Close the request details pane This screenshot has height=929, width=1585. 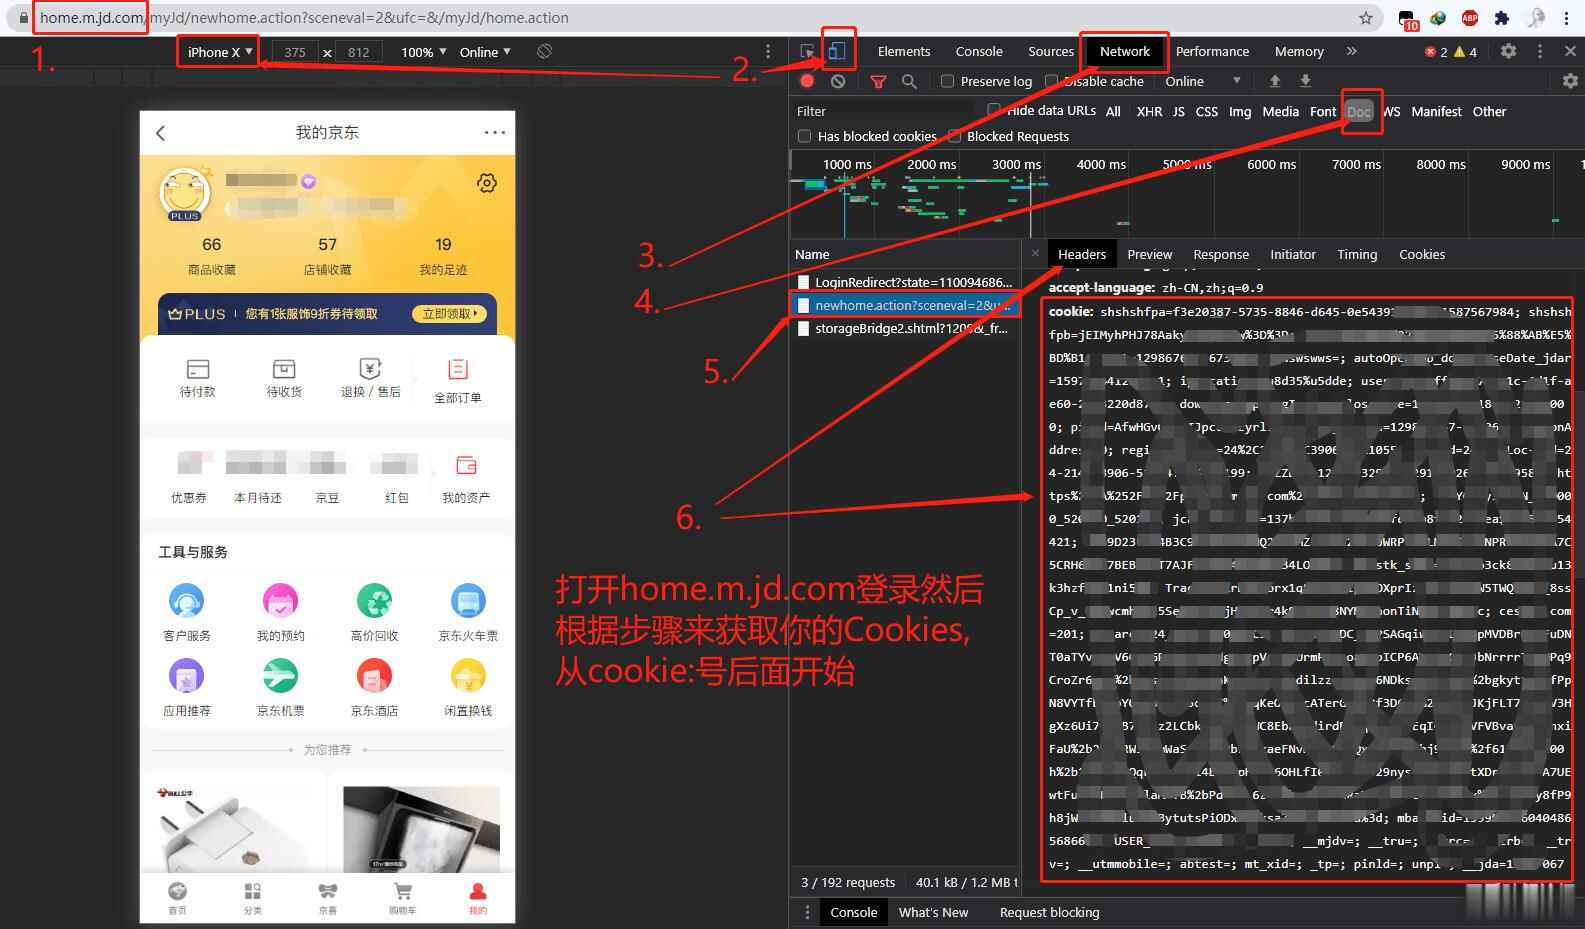pos(1035,254)
